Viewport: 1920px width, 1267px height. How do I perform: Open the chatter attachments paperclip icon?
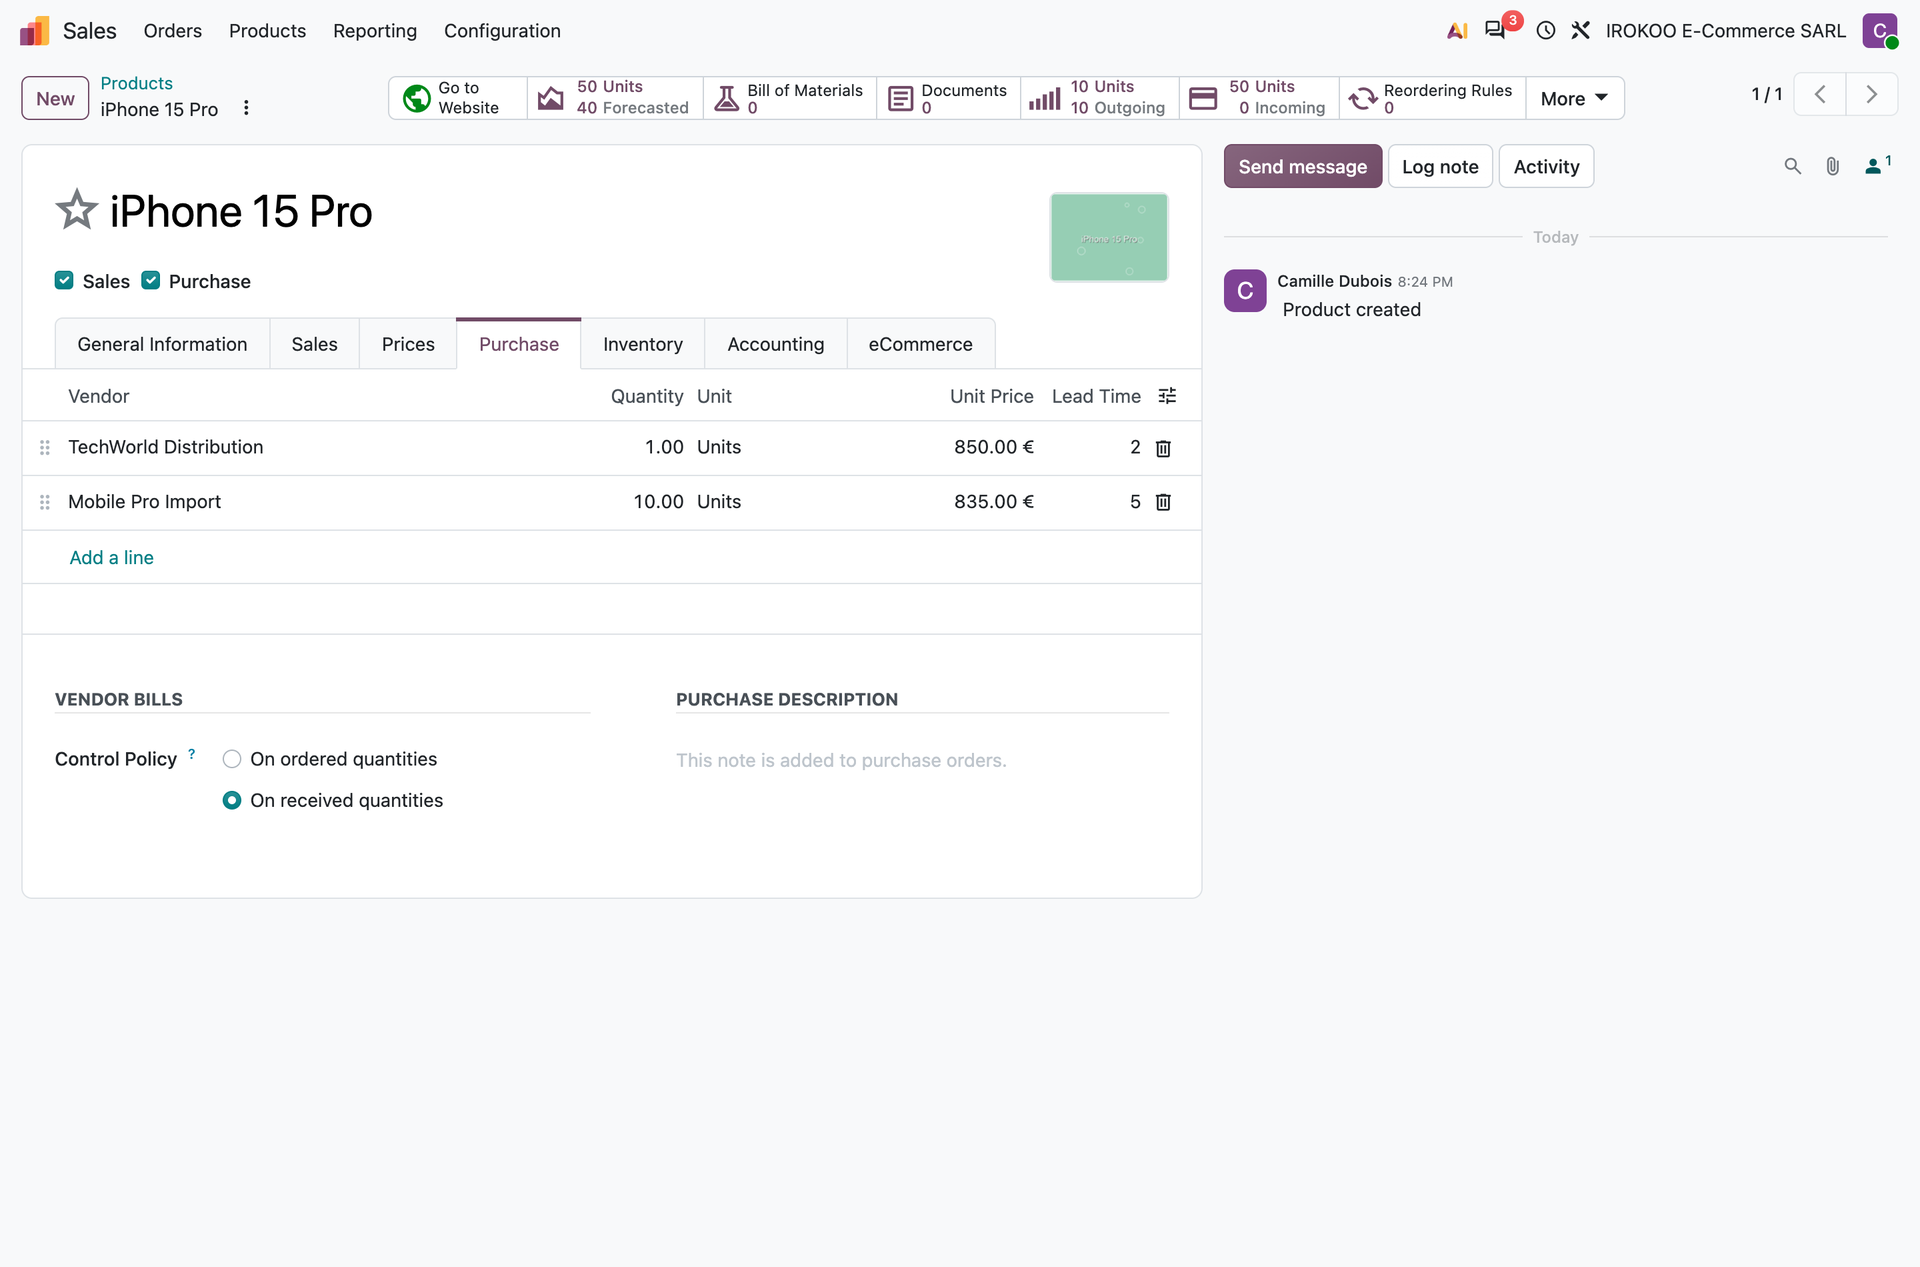1833,166
